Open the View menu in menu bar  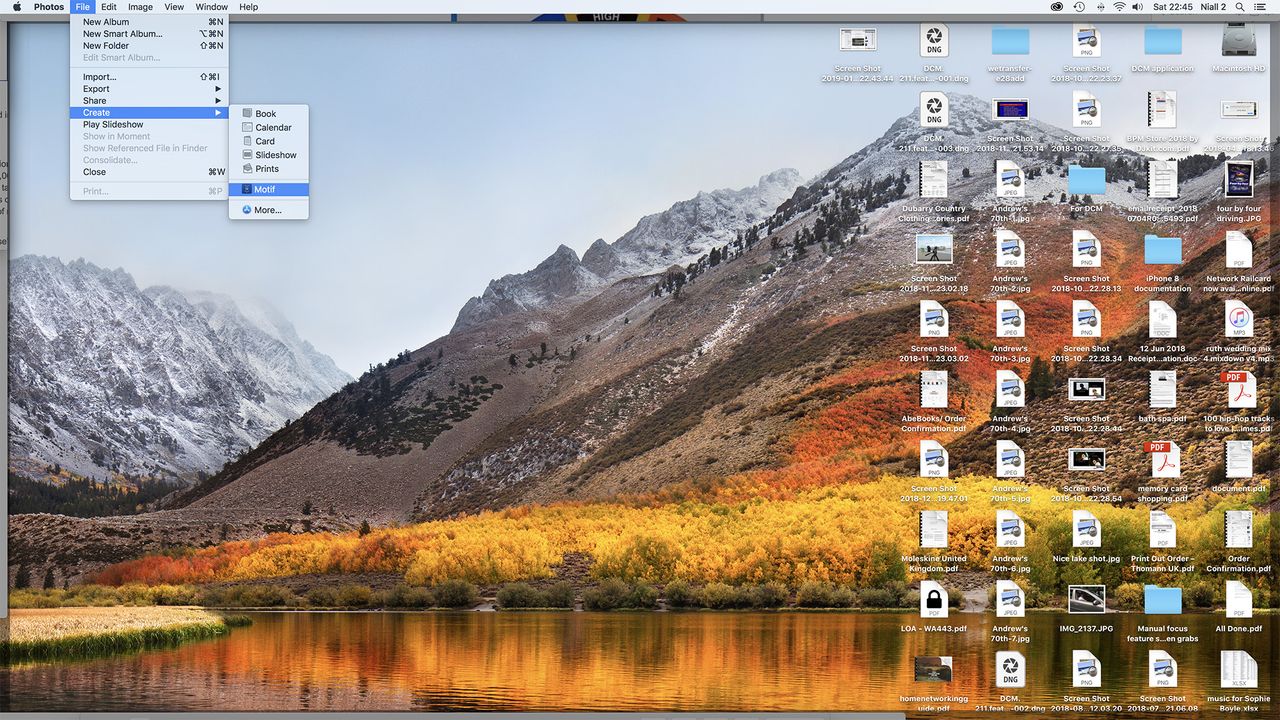[174, 7]
